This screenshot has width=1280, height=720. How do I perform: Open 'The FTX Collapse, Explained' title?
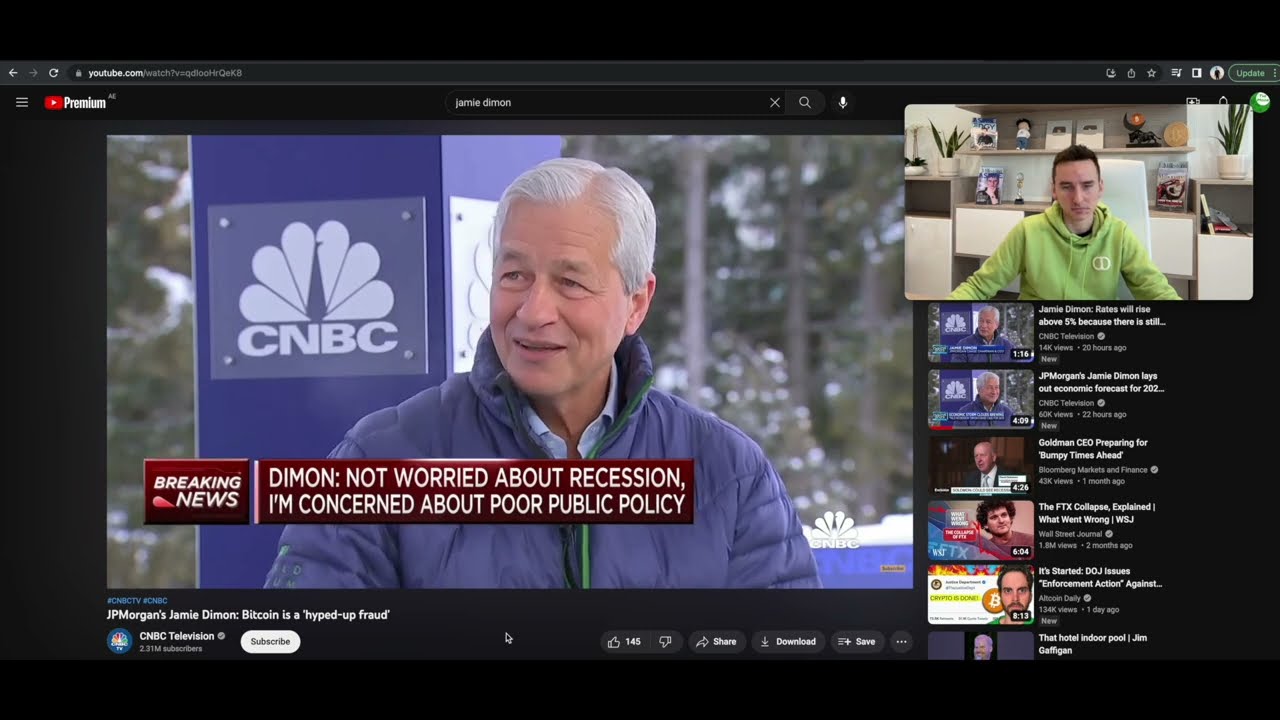click(1097, 513)
